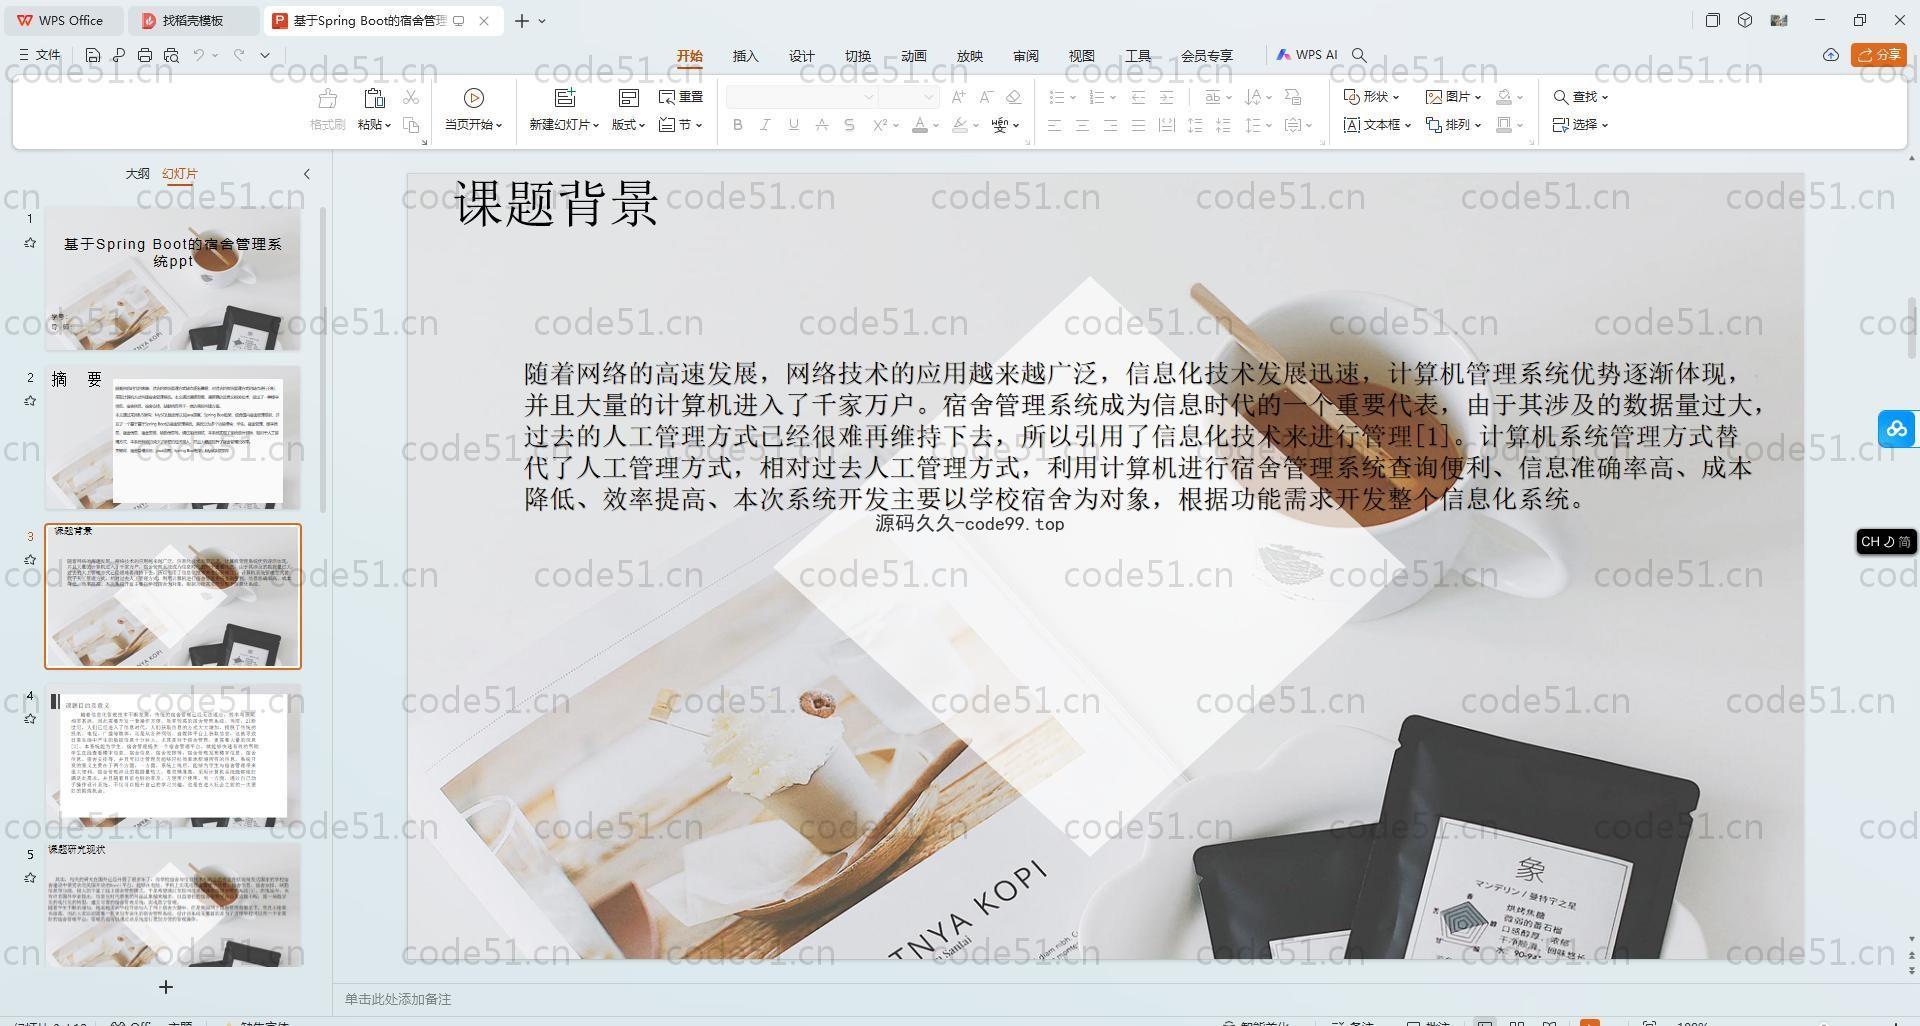
Task: Click the plus icon to add slide below thumbnails
Action: click(x=166, y=987)
